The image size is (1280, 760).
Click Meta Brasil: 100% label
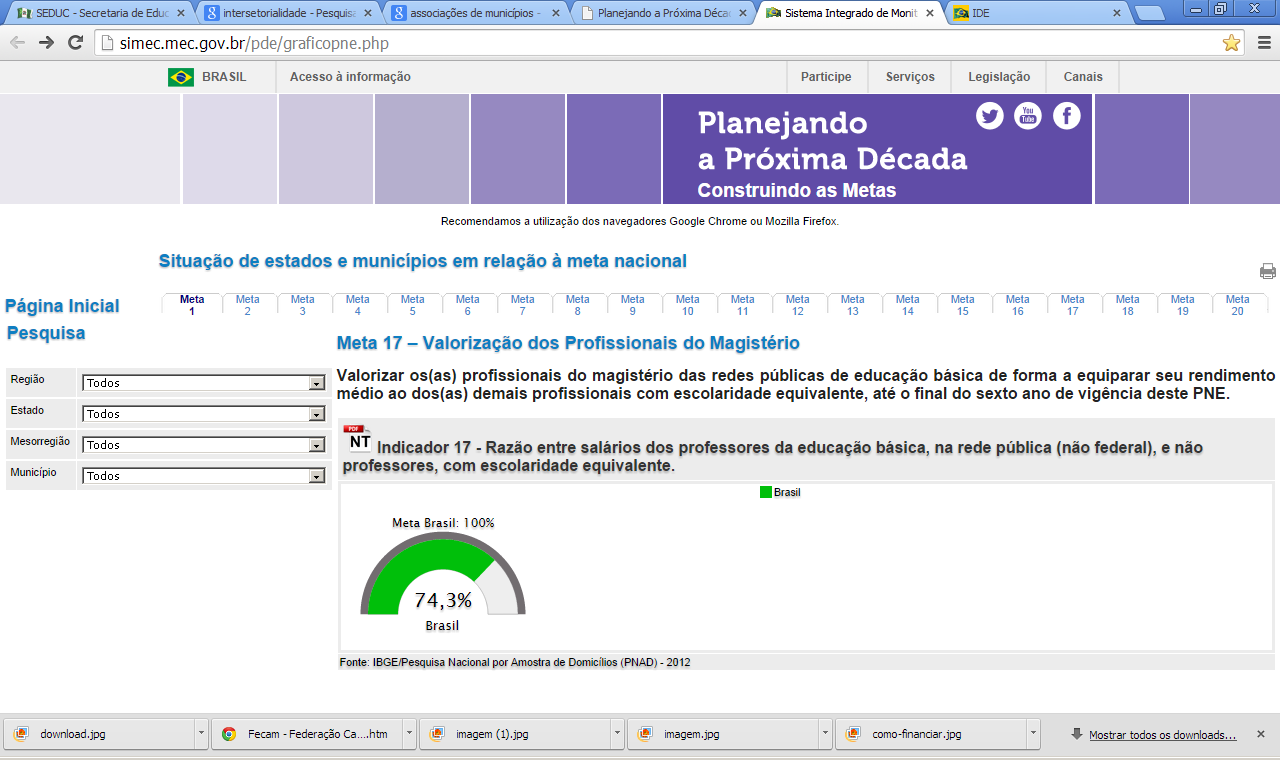(x=443, y=523)
